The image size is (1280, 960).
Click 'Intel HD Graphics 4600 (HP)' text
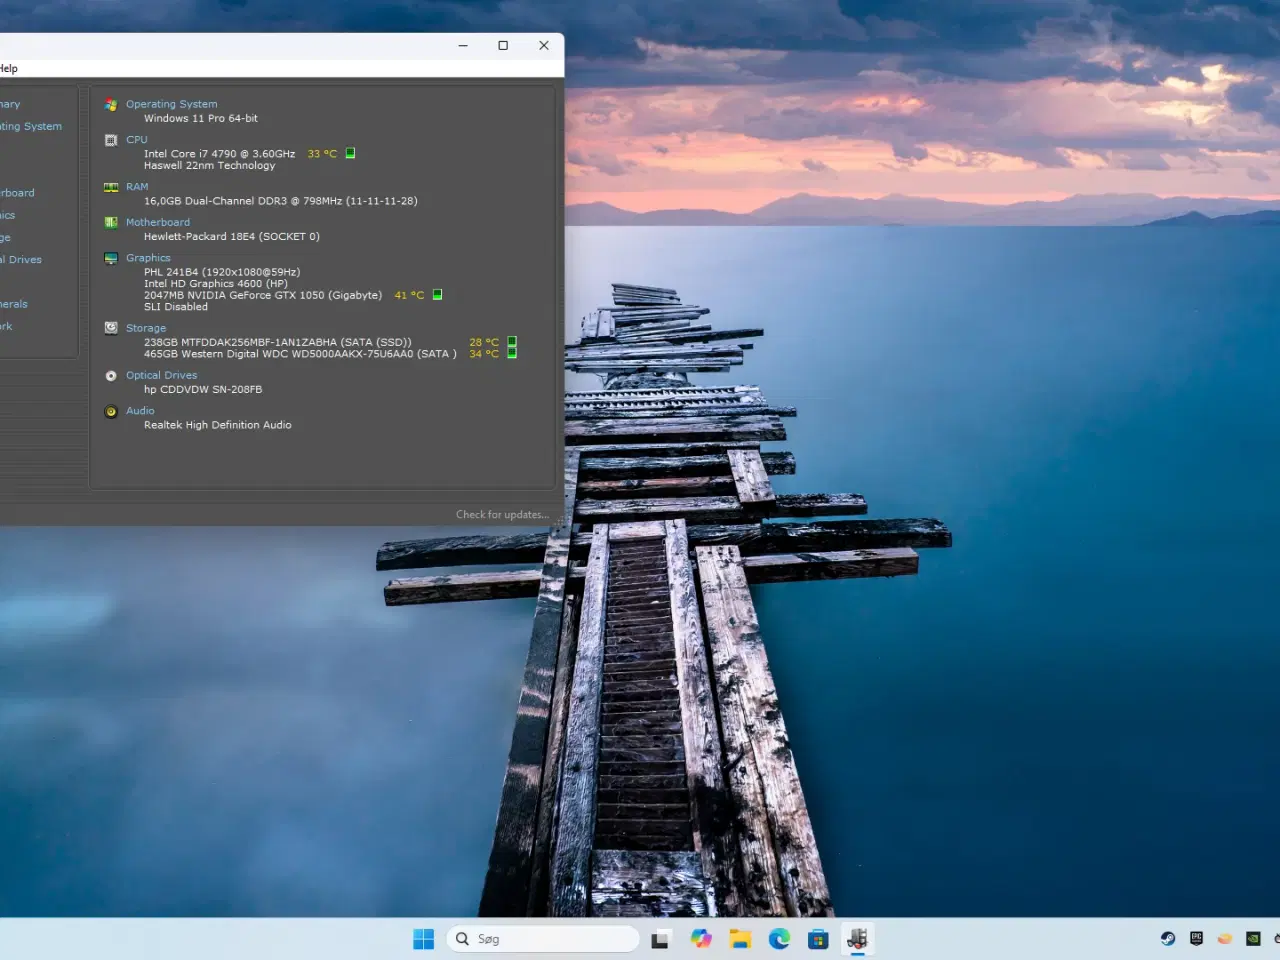216,284
